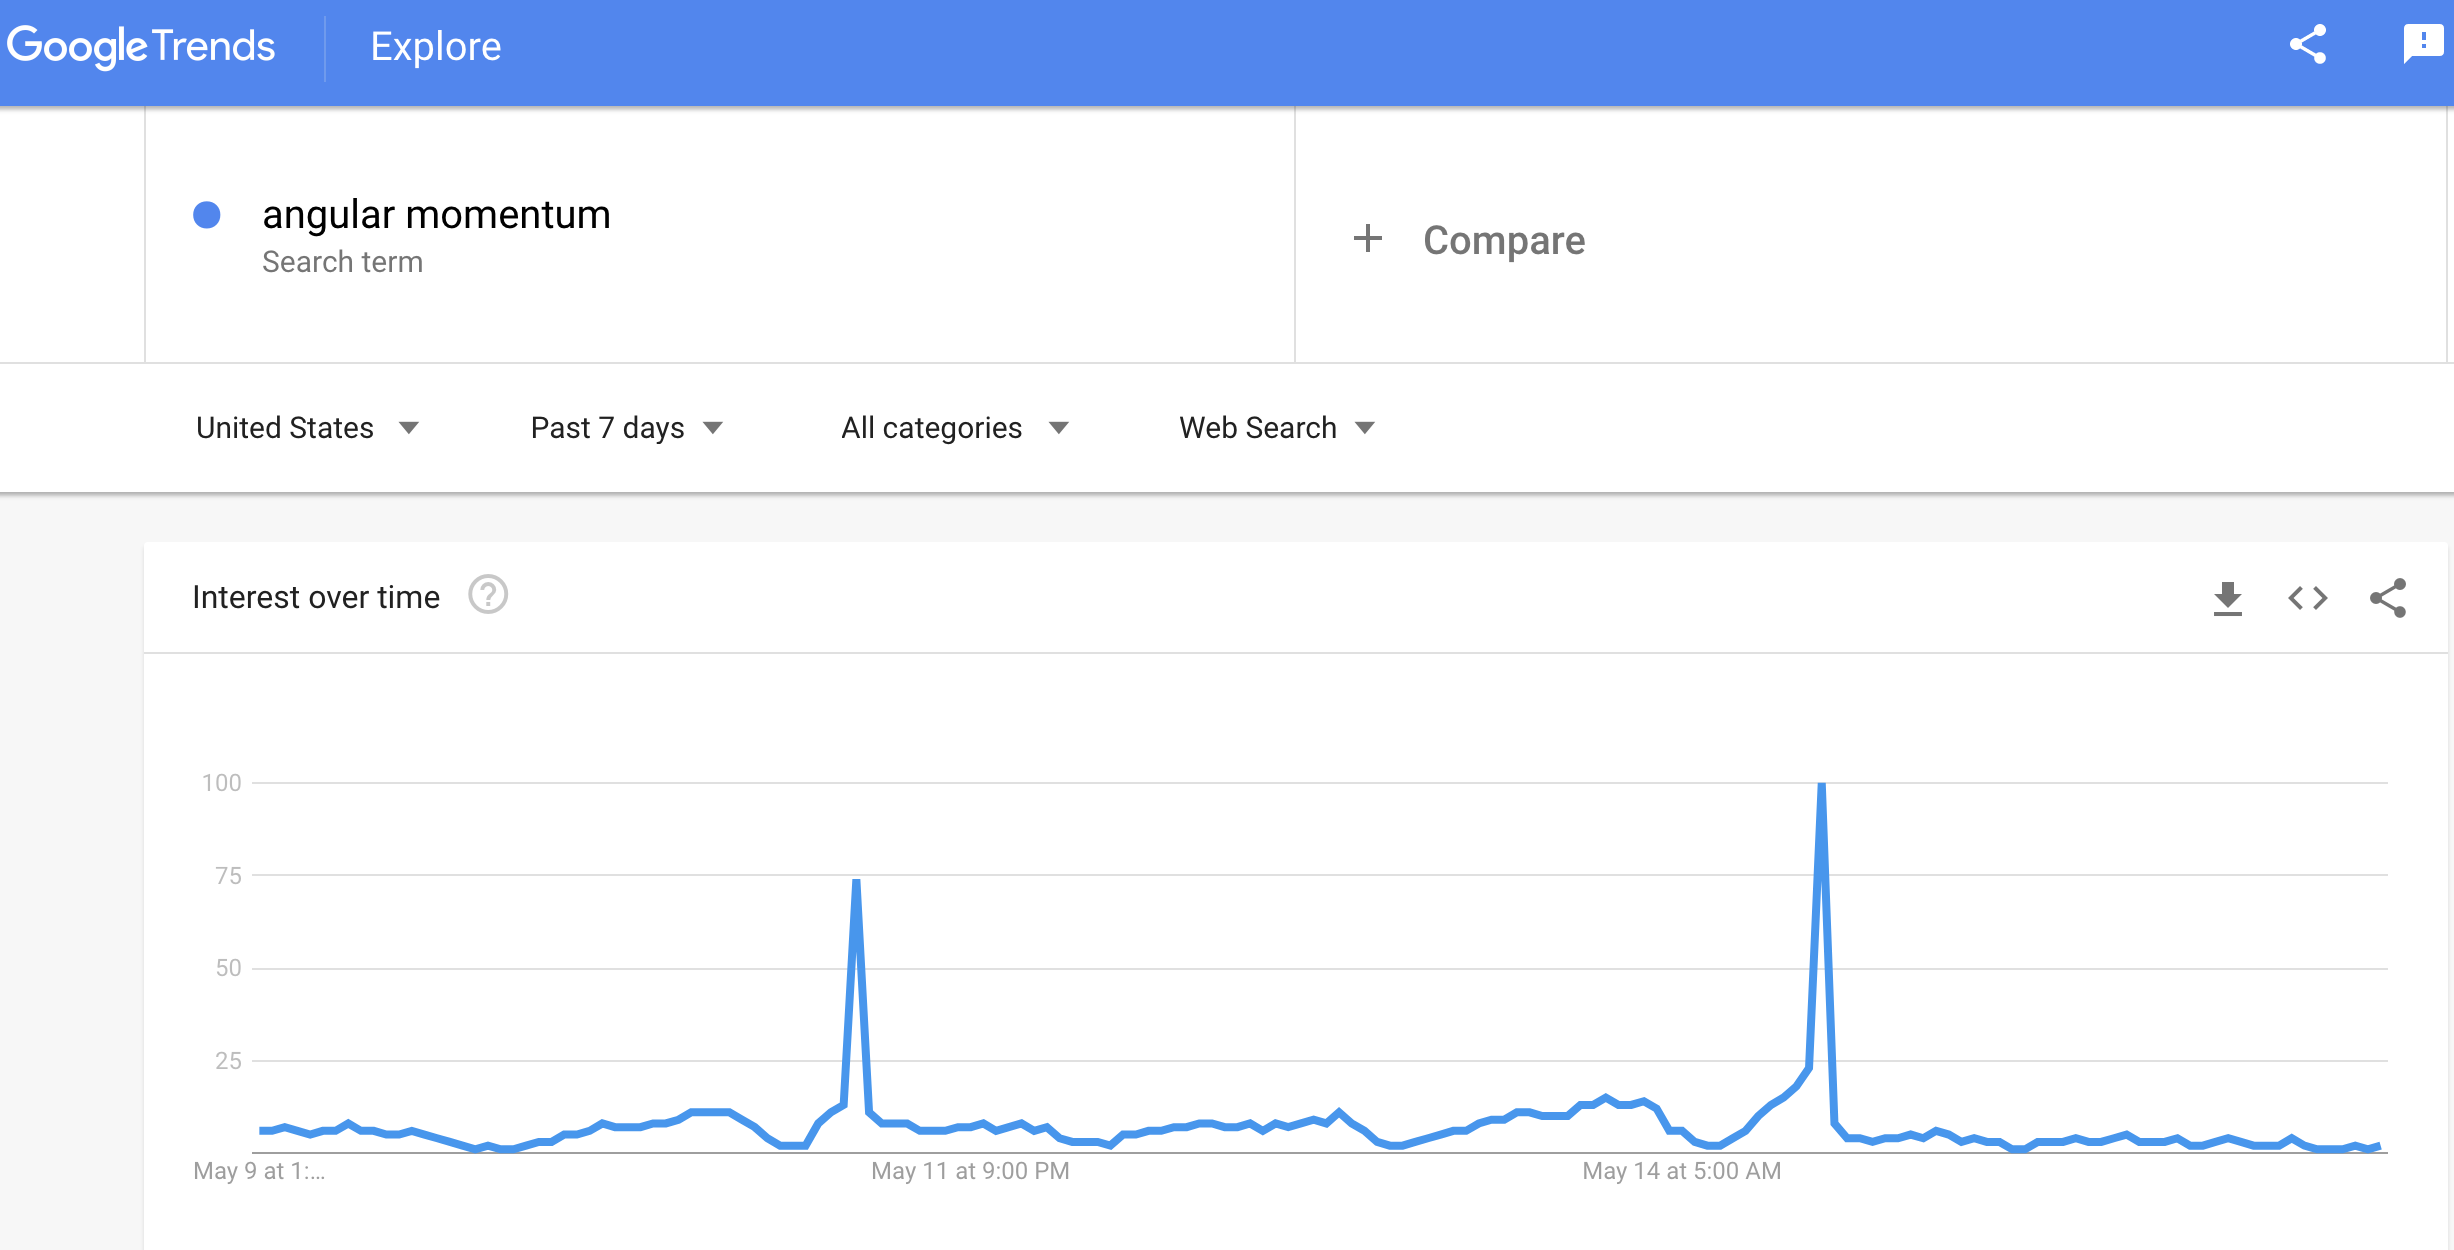
Task: Download the Interest over time CSV
Action: (2227, 598)
